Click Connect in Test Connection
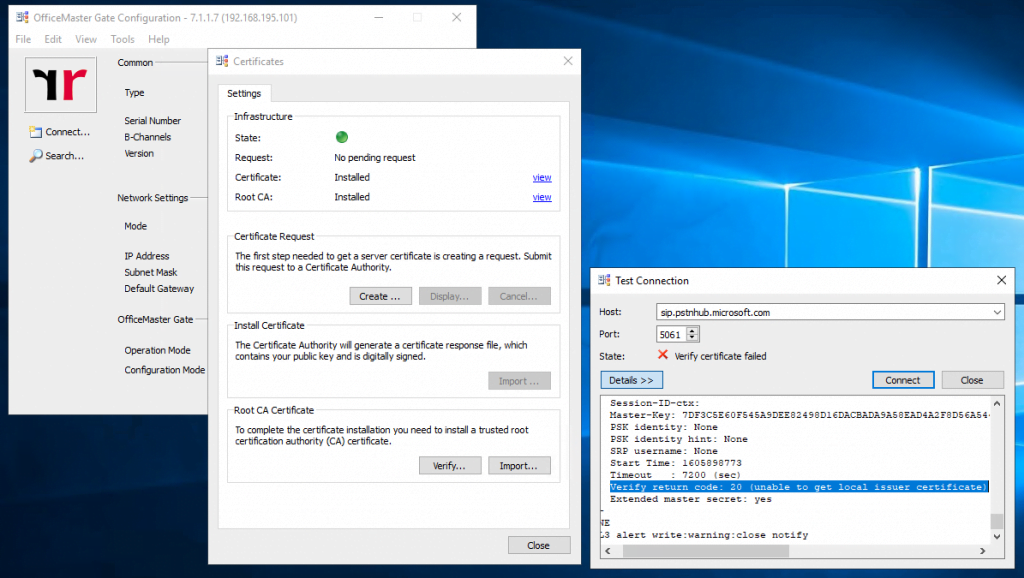Screen dimensions: 1024x578 tap(903, 380)
